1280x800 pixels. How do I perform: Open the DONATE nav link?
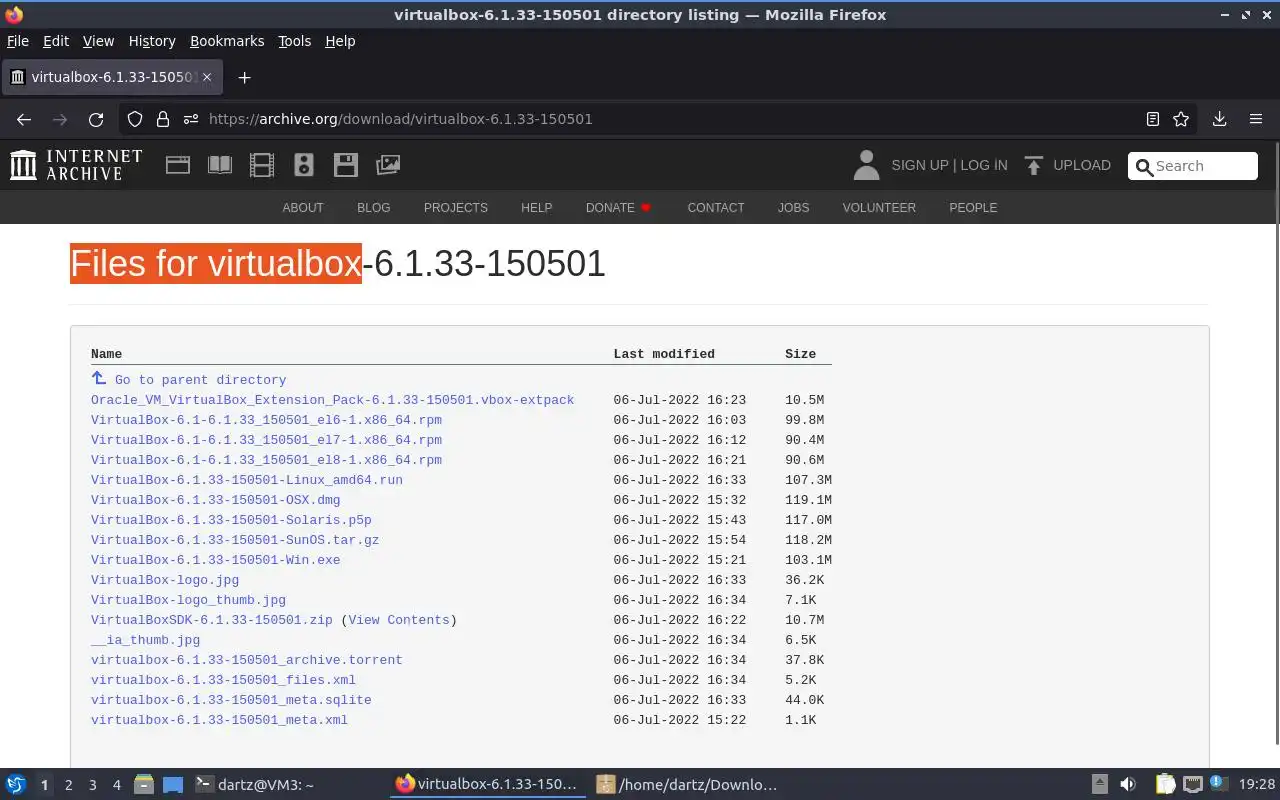(618, 208)
